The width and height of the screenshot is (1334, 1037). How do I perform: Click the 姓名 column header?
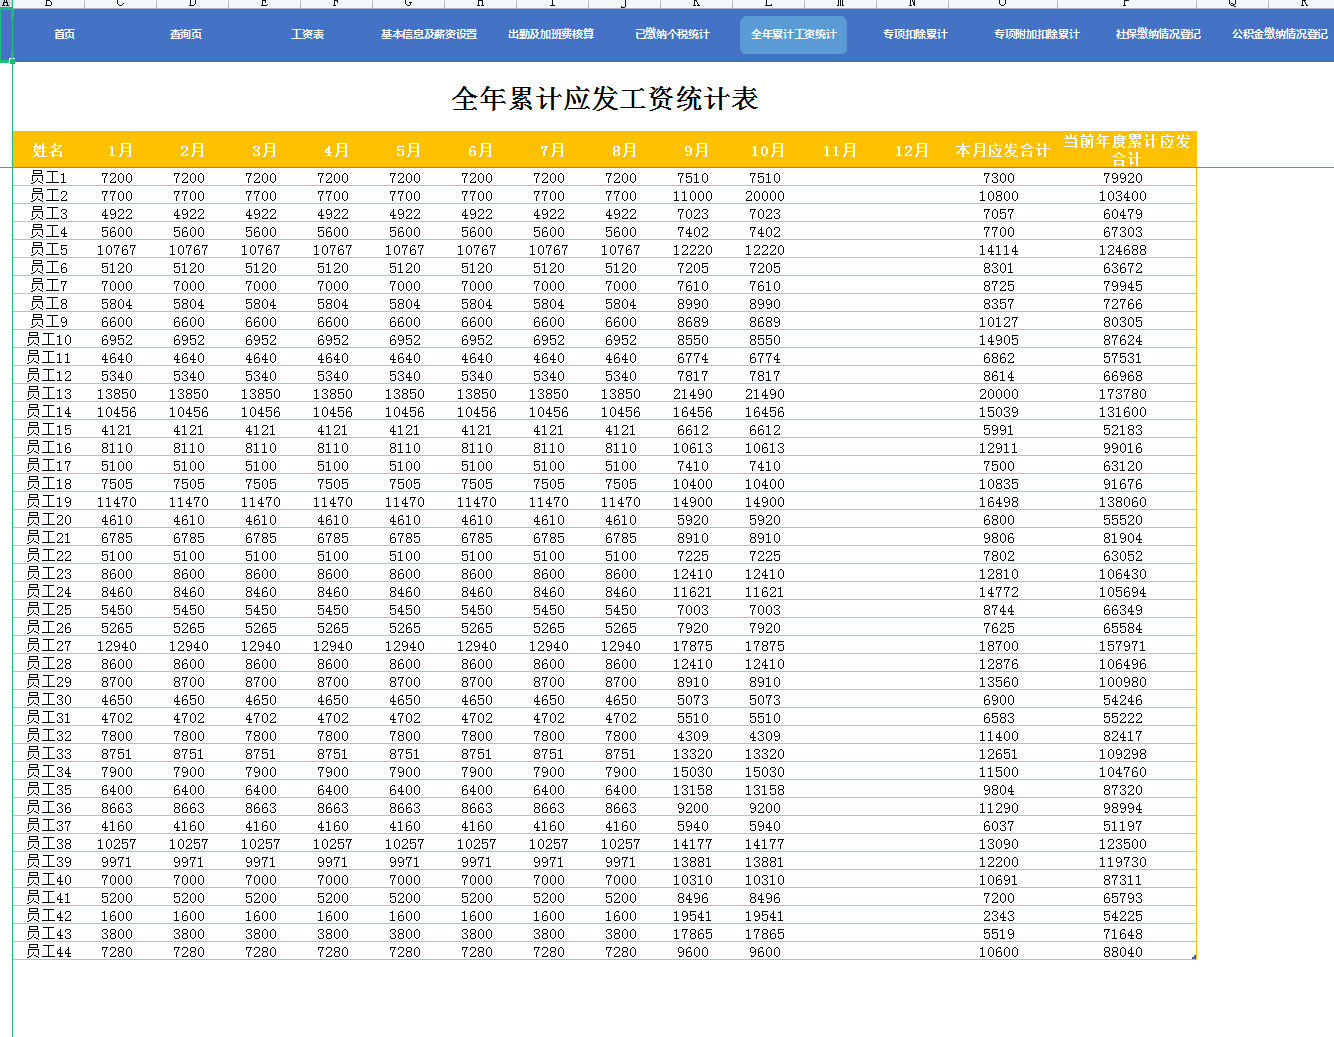47,150
